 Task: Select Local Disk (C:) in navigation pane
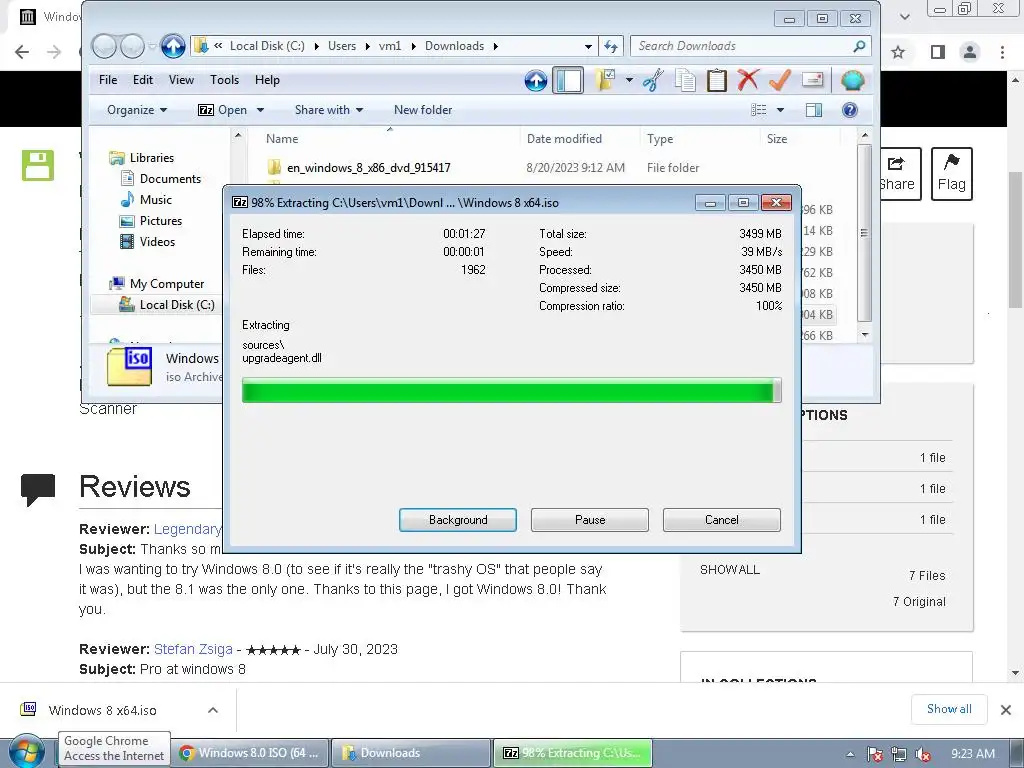pos(176,304)
